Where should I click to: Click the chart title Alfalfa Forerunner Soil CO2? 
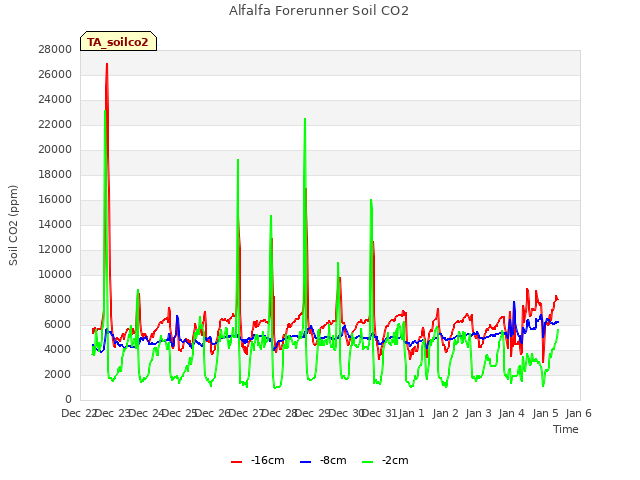(319, 11)
